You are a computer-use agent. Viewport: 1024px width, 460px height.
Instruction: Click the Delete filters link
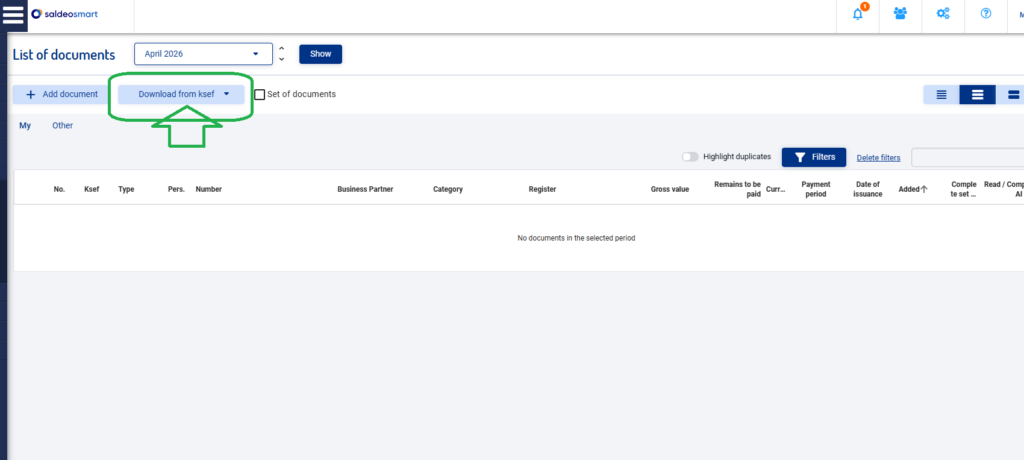pos(878,158)
